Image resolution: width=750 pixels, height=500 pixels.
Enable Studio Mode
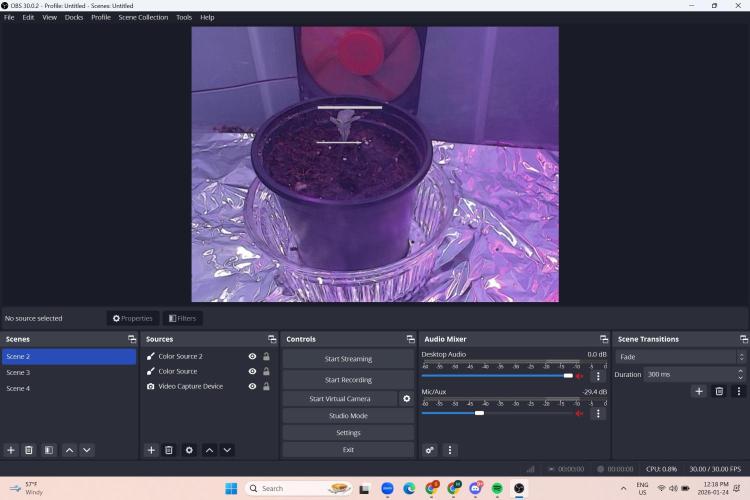coord(348,415)
